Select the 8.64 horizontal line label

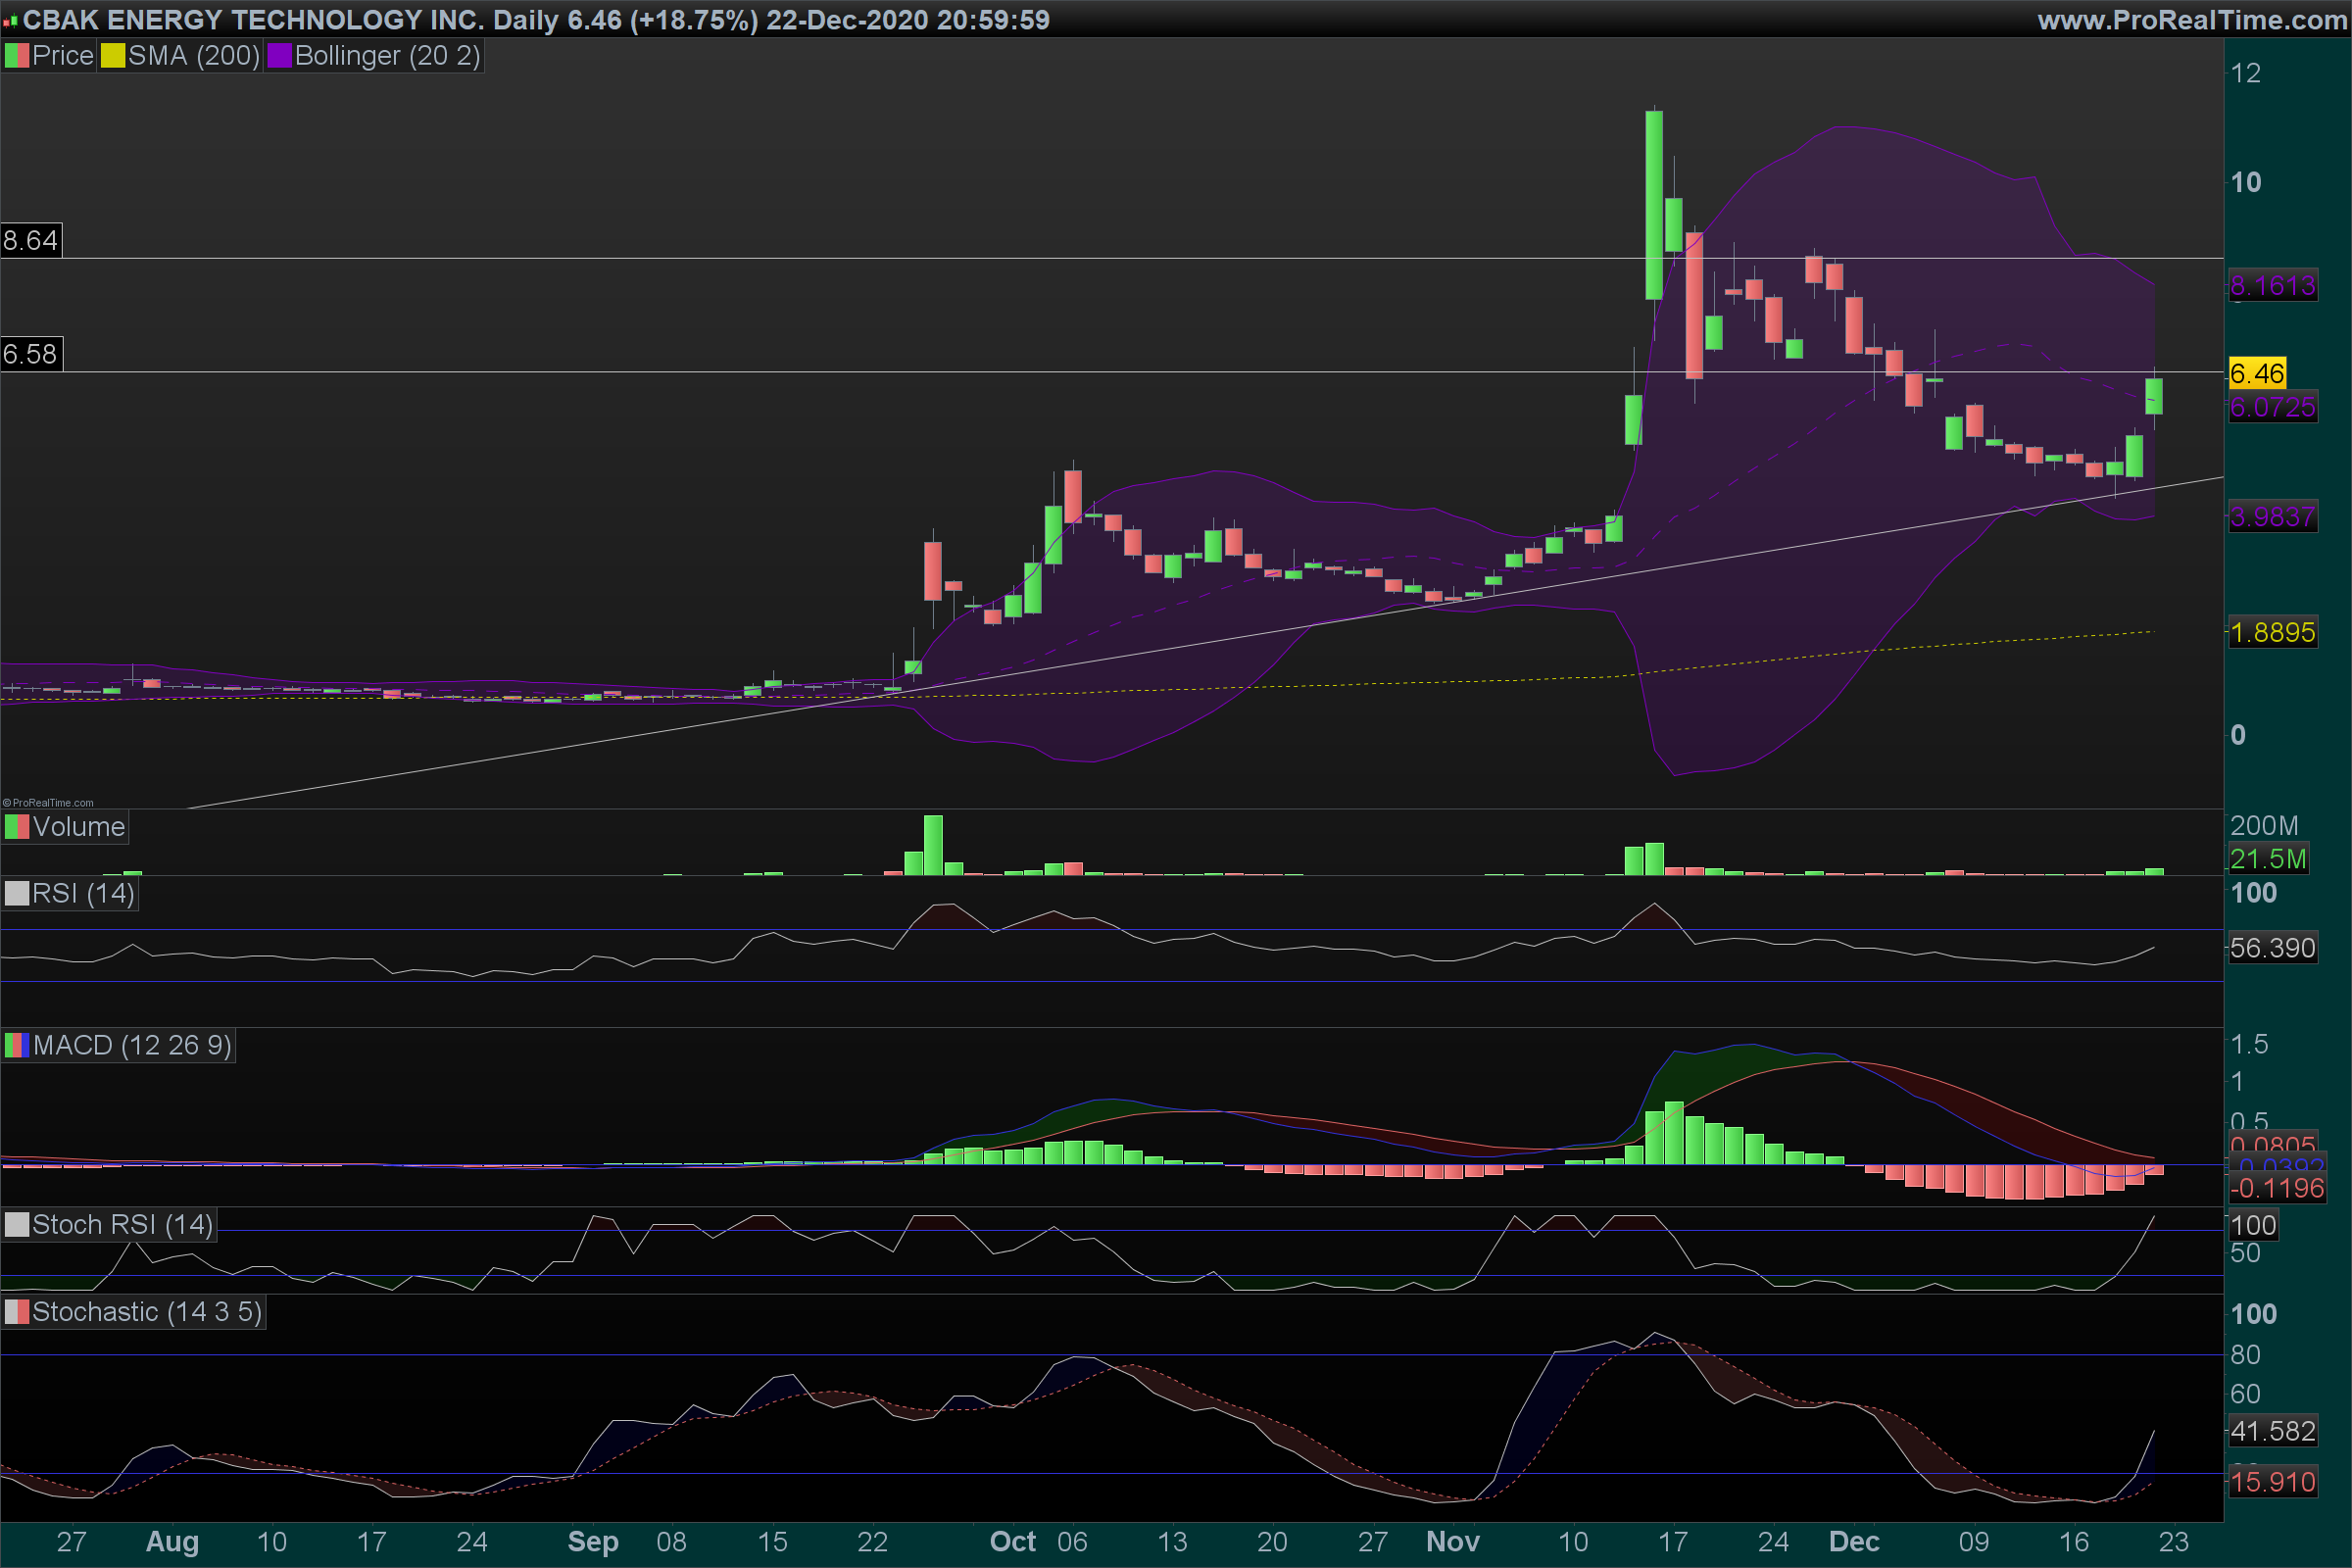(x=30, y=240)
